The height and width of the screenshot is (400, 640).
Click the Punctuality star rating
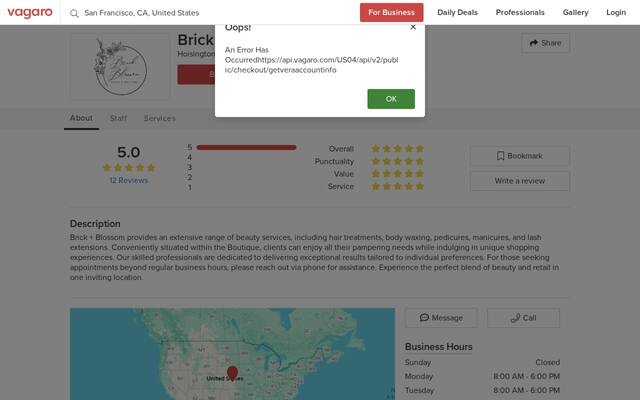tap(398, 161)
